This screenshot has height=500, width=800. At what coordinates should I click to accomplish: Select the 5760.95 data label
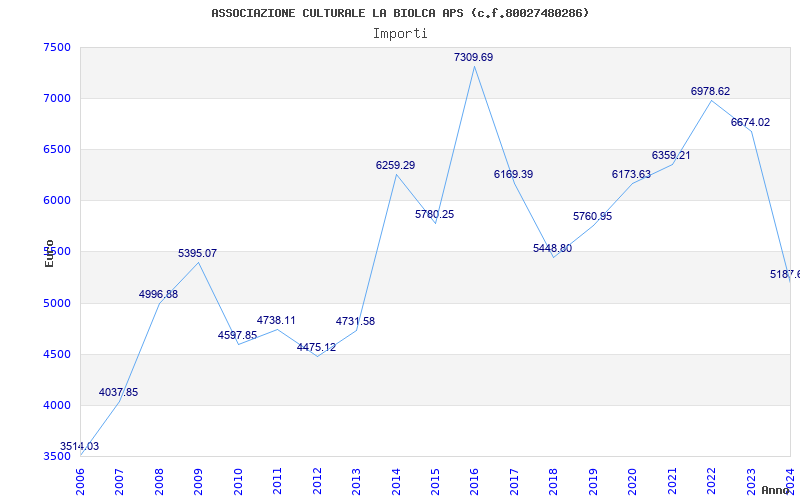pyautogui.click(x=592, y=216)
